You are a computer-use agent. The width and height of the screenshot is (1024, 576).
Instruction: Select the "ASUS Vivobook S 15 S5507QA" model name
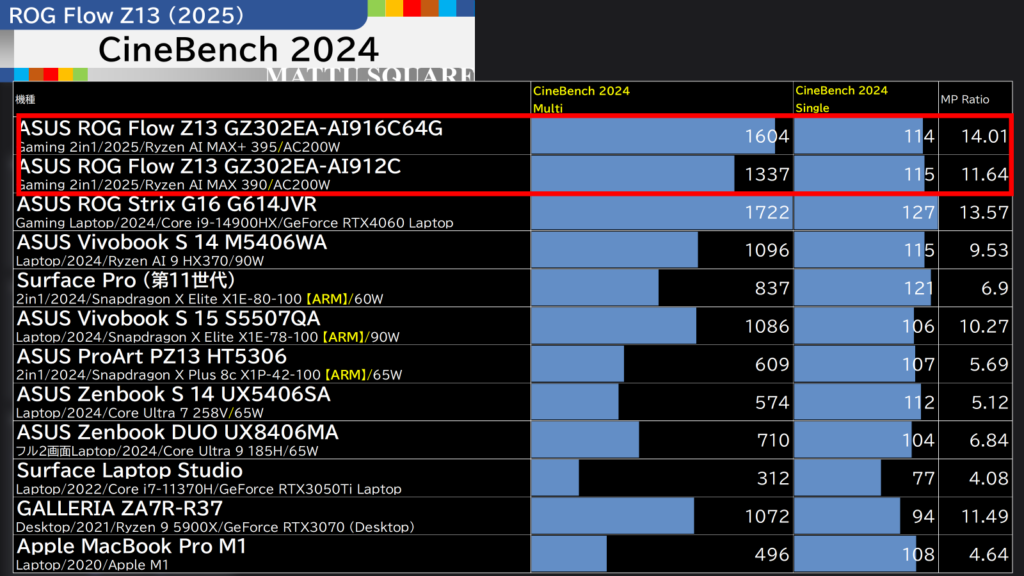click(x=168, y=318)
